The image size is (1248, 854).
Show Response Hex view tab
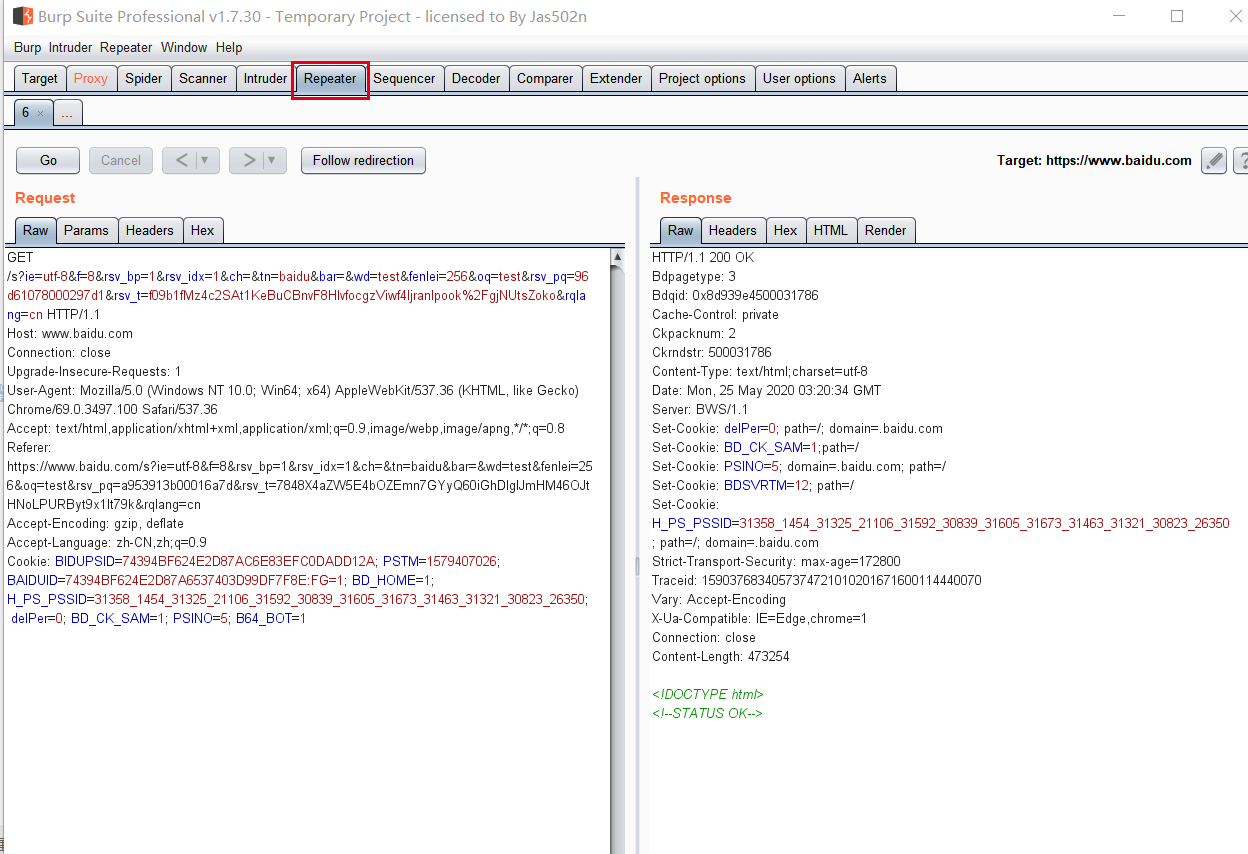(786, 230)
